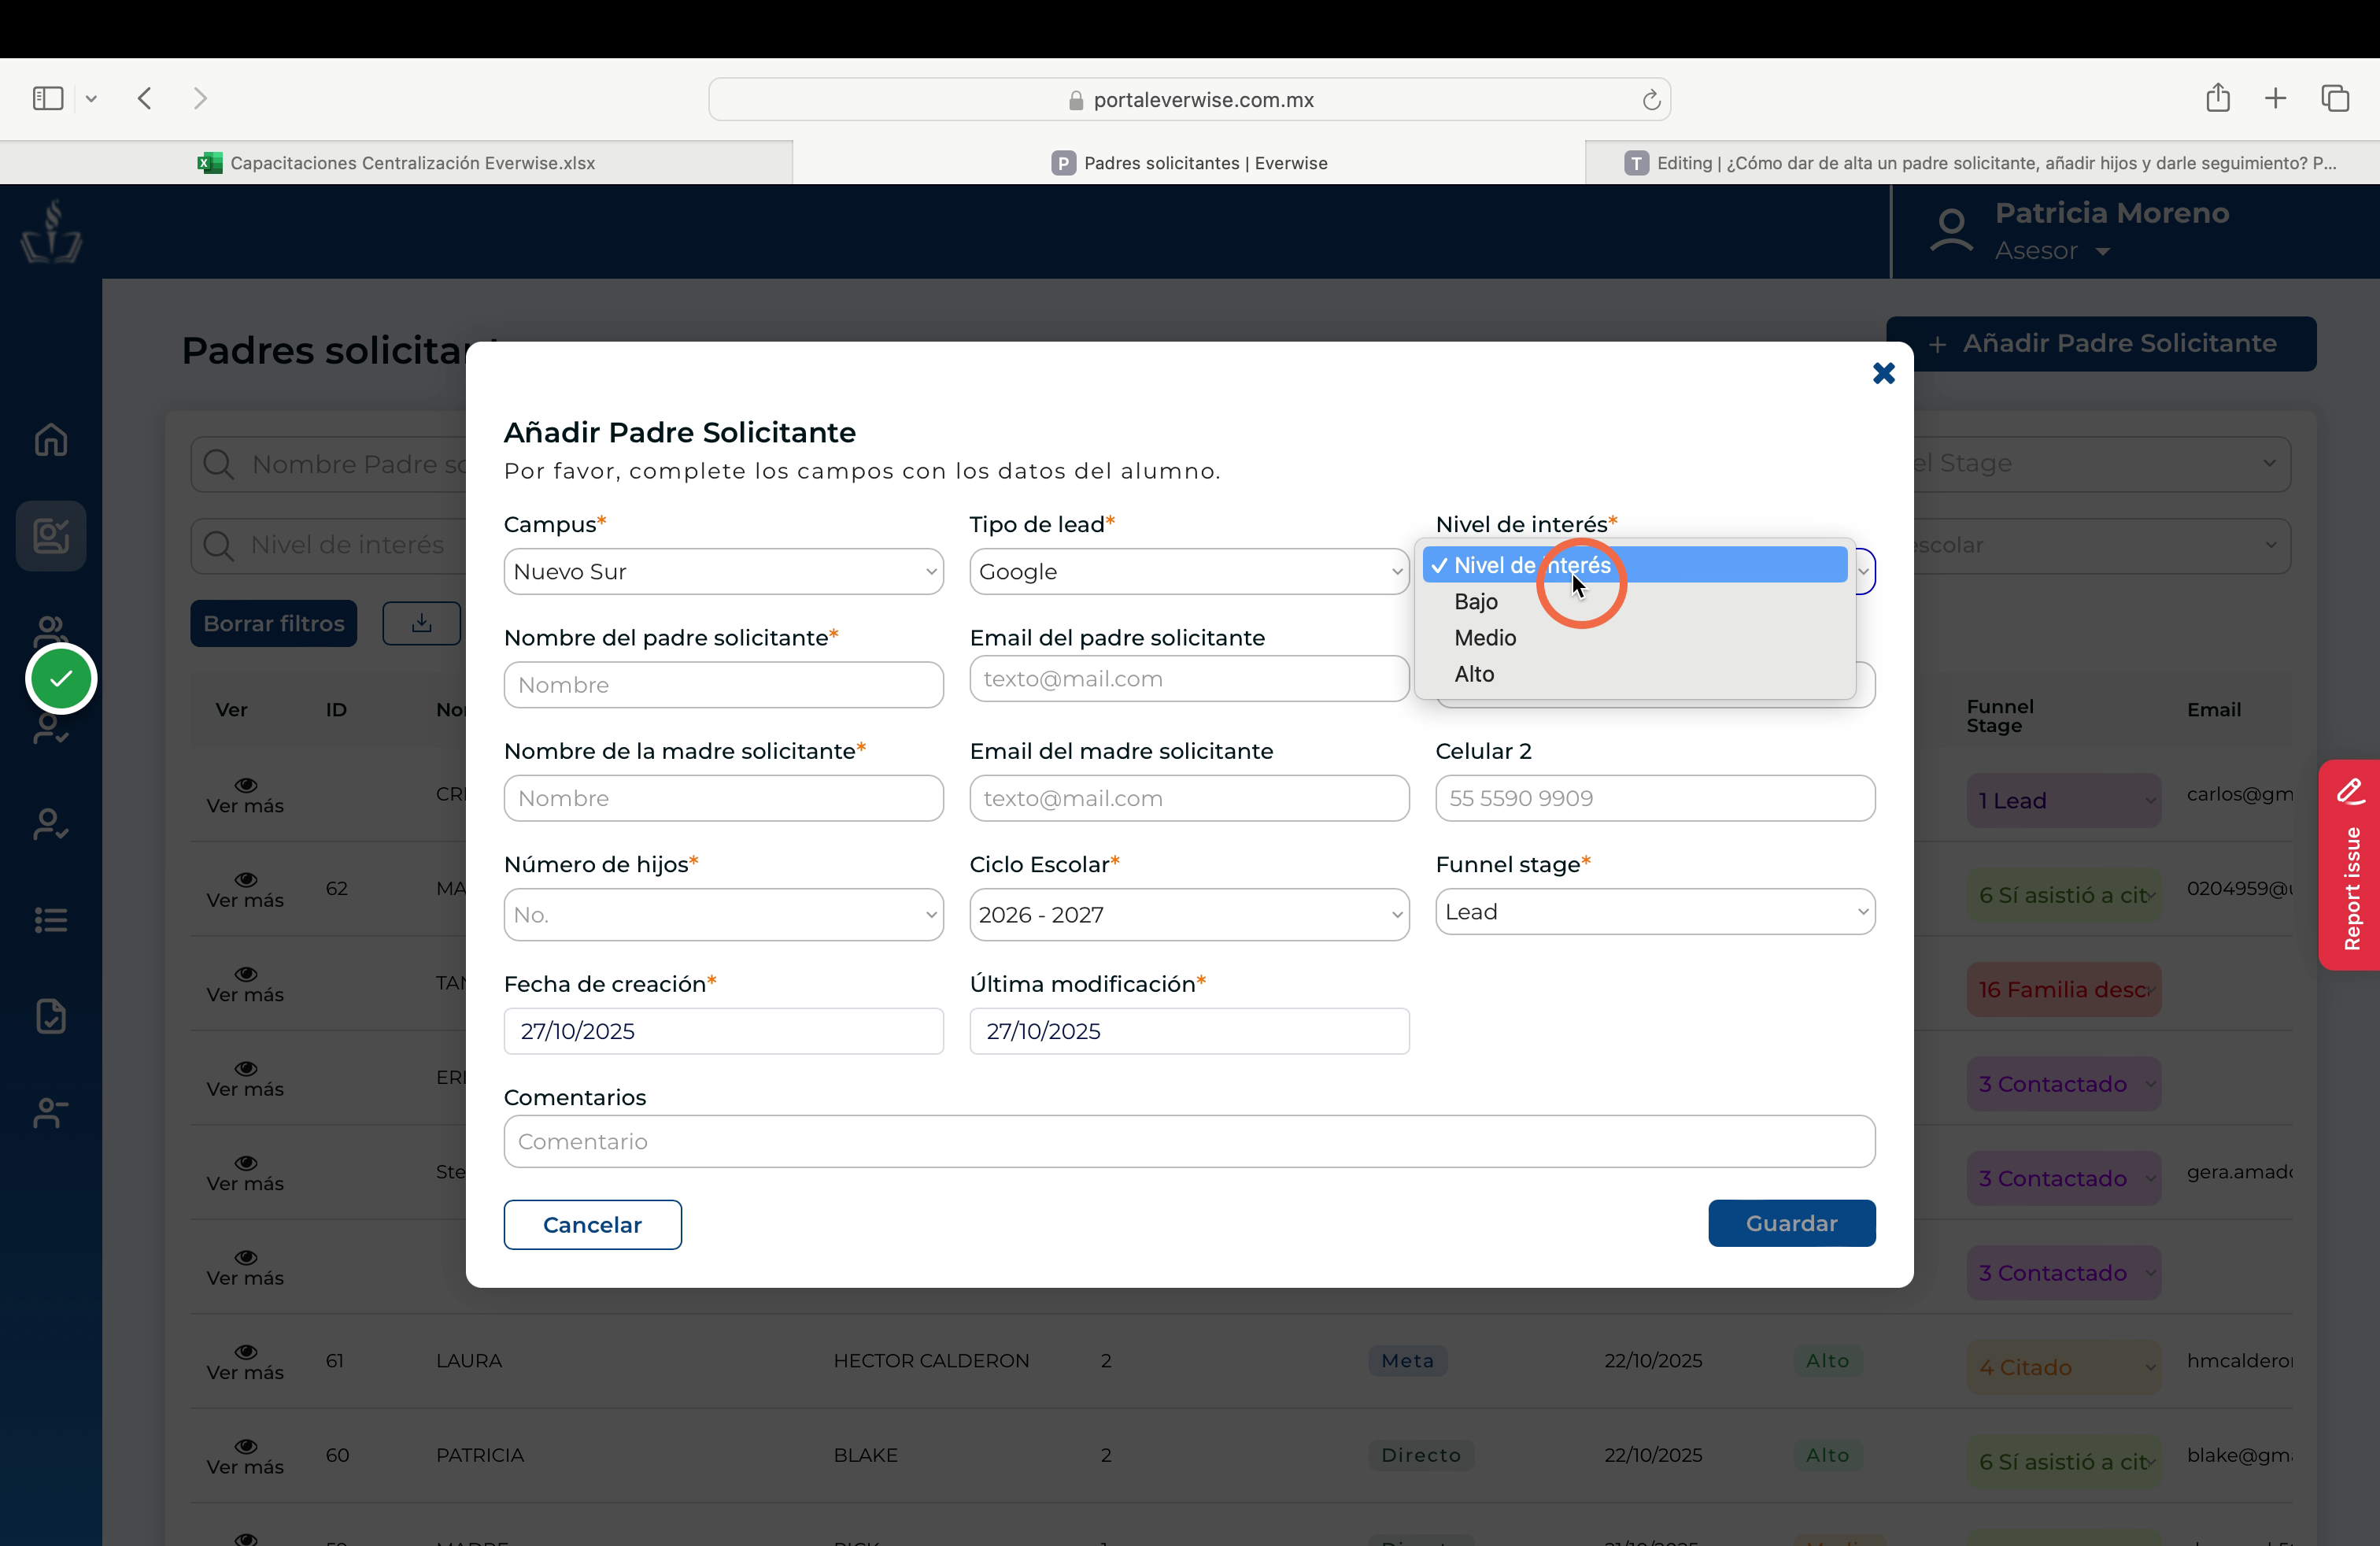Click the Guardar button
Viewport: 2380px width, 1546px height.
[1791, 1223]
